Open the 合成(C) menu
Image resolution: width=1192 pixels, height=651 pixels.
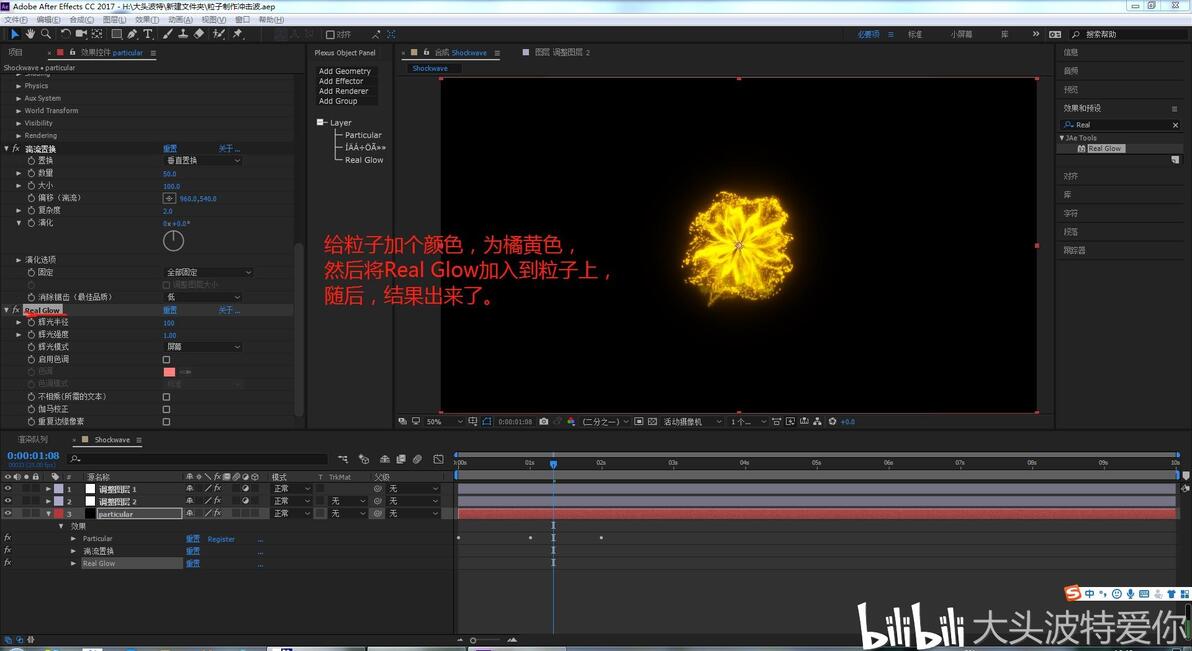click(x=81, y=20)
